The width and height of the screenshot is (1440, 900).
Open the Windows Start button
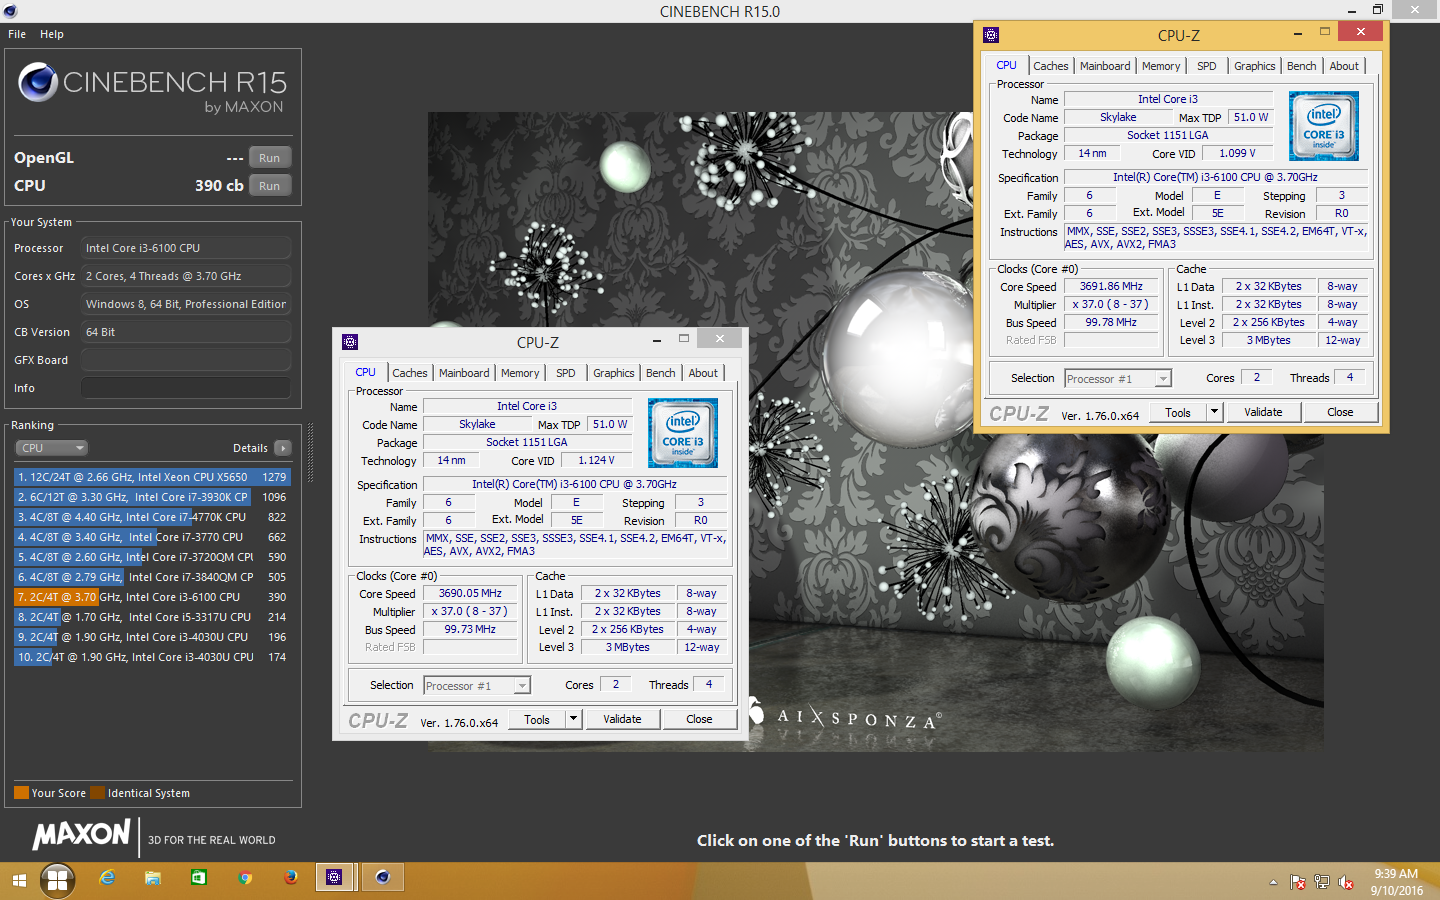pos(18,880)
